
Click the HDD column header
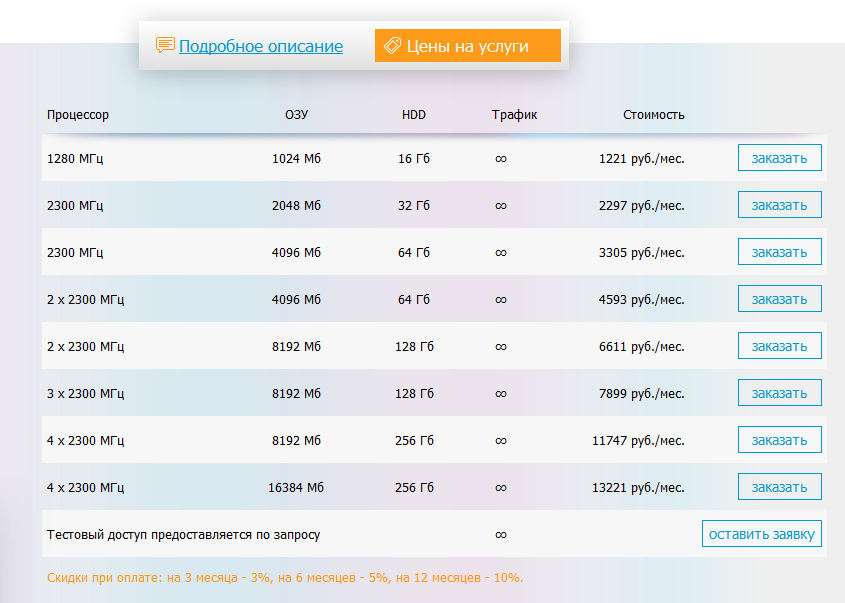pyautogui.click(x=414, y=115)
